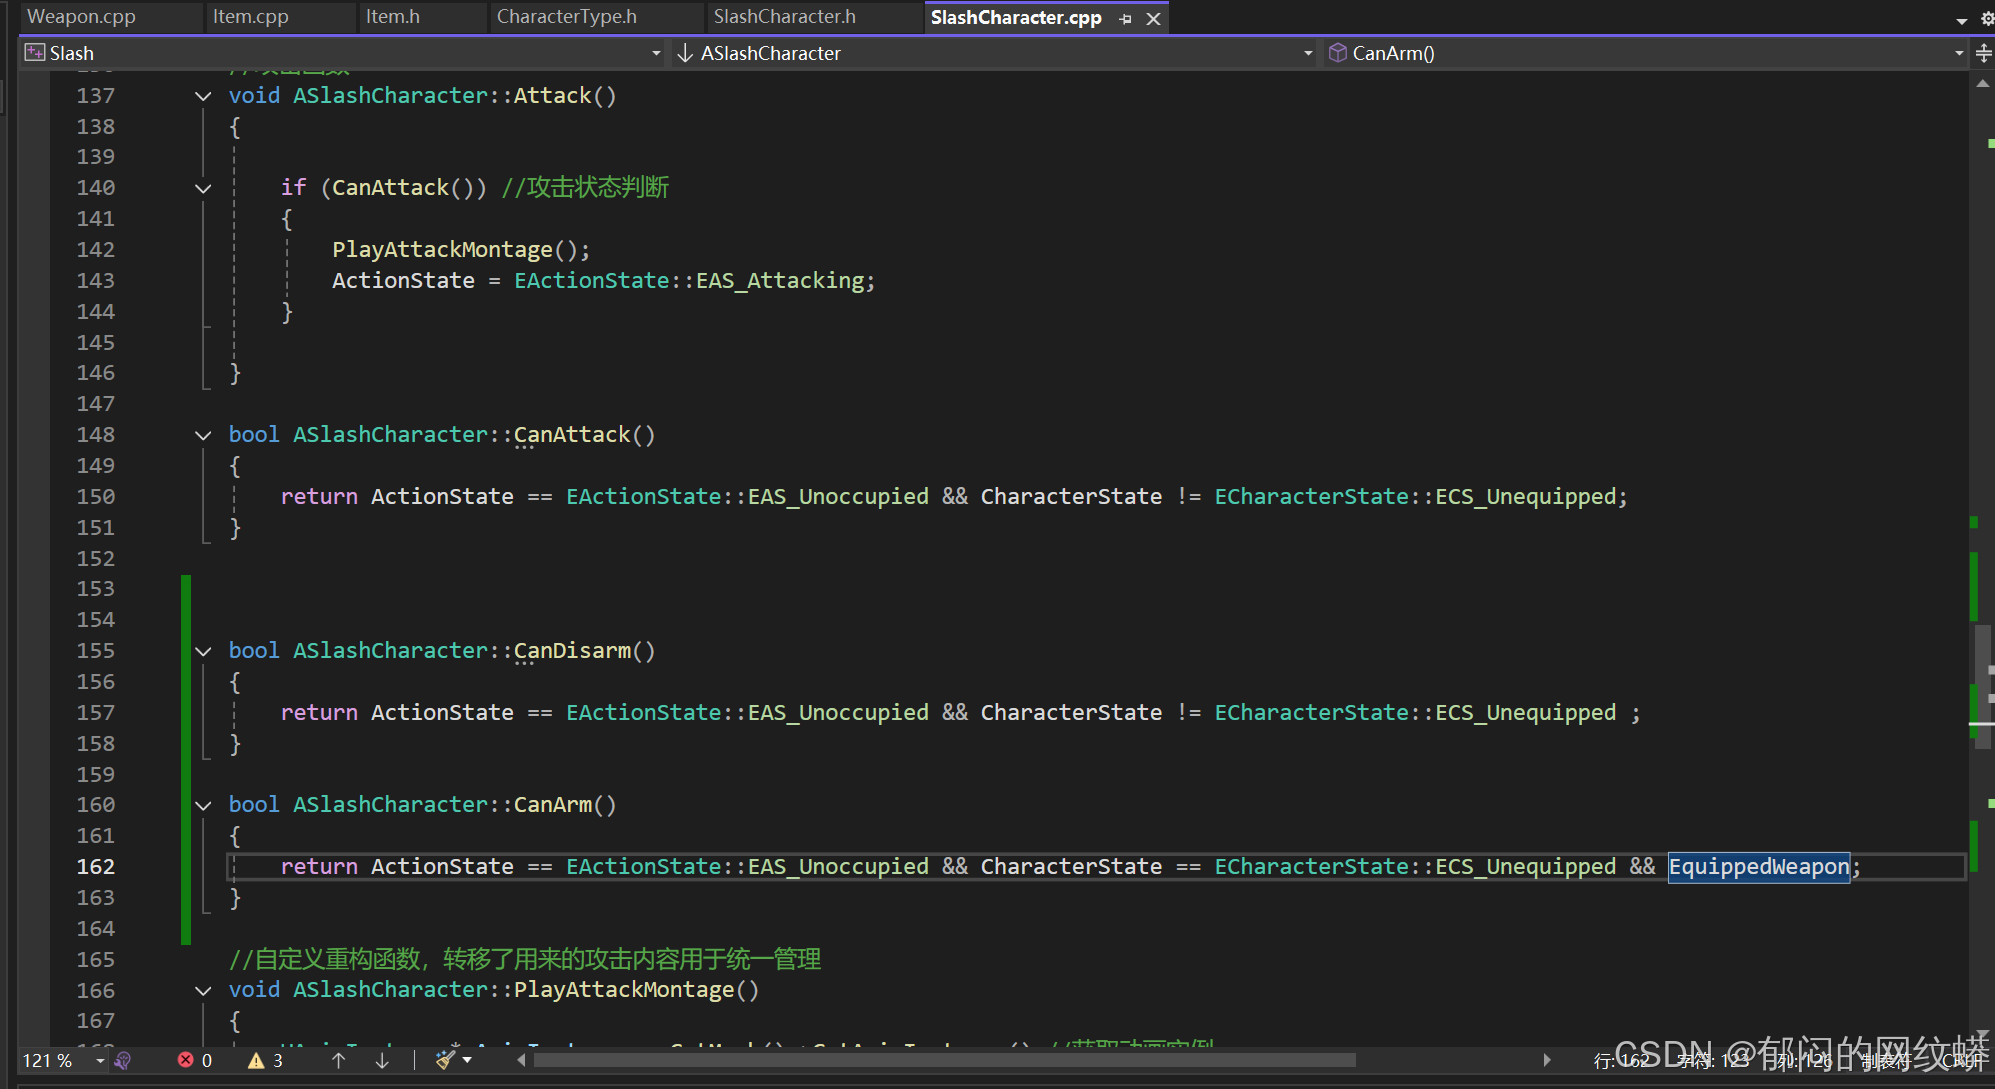
Task: Go to the previous issue arrow
Action: (x=339, y=1061)
